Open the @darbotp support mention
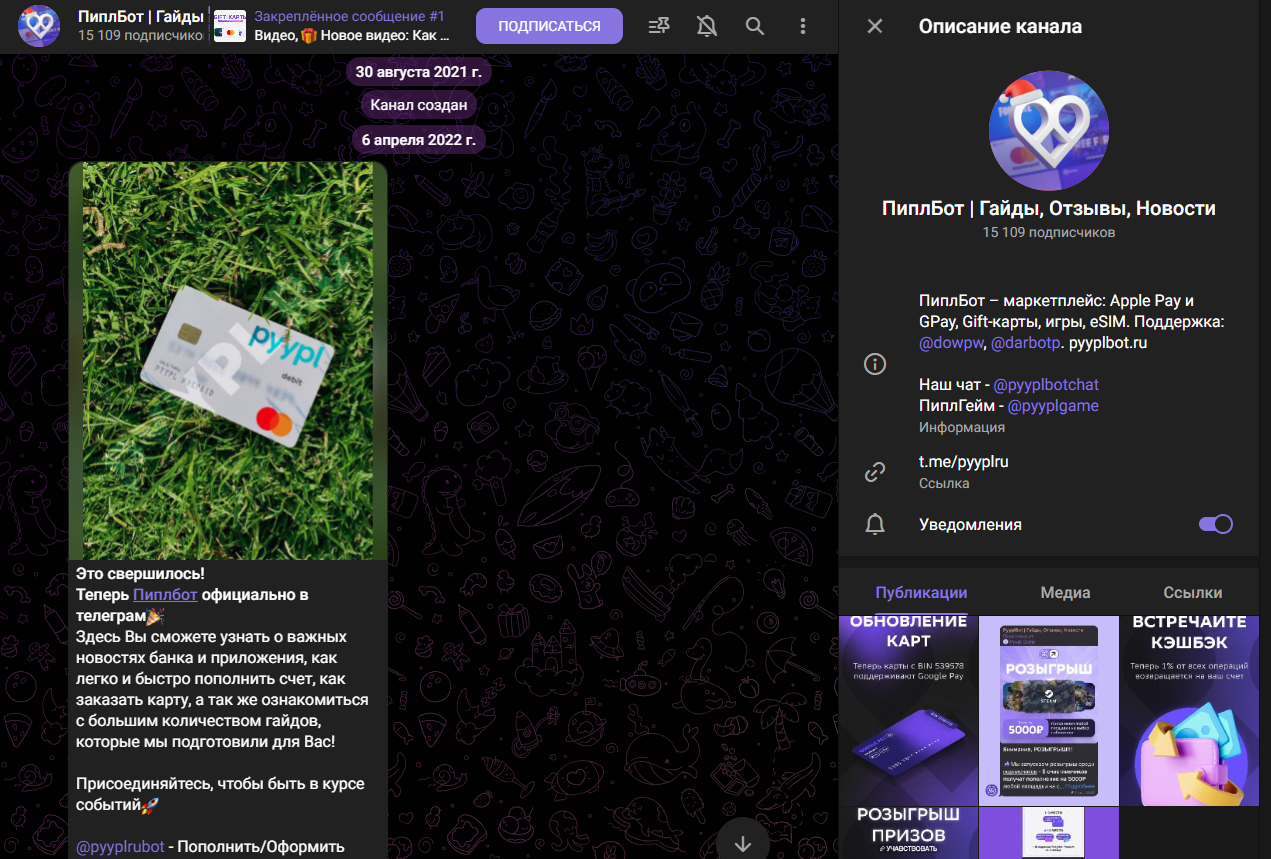This screenshot has height=859, width=1271. [1025, 343]
